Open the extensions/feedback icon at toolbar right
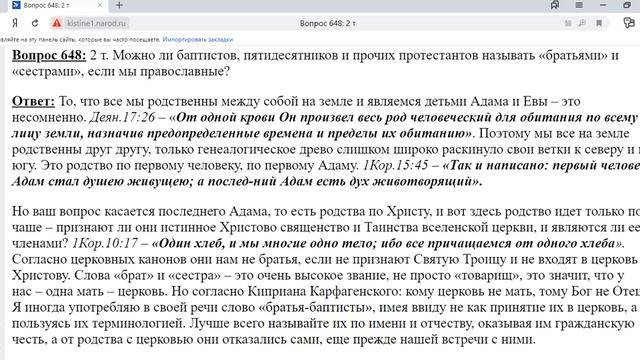The image size is (640, 360). [x=629, y=23]
